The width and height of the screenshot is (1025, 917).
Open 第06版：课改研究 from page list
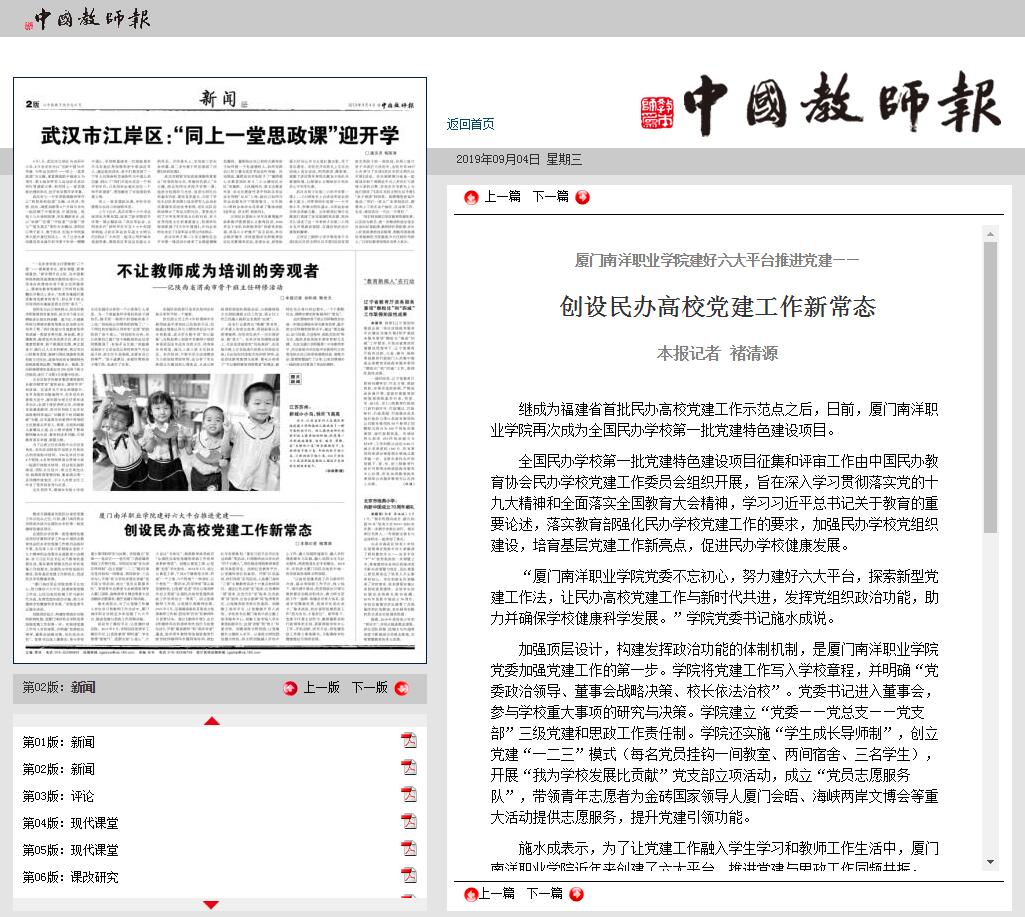click(71, 877)
